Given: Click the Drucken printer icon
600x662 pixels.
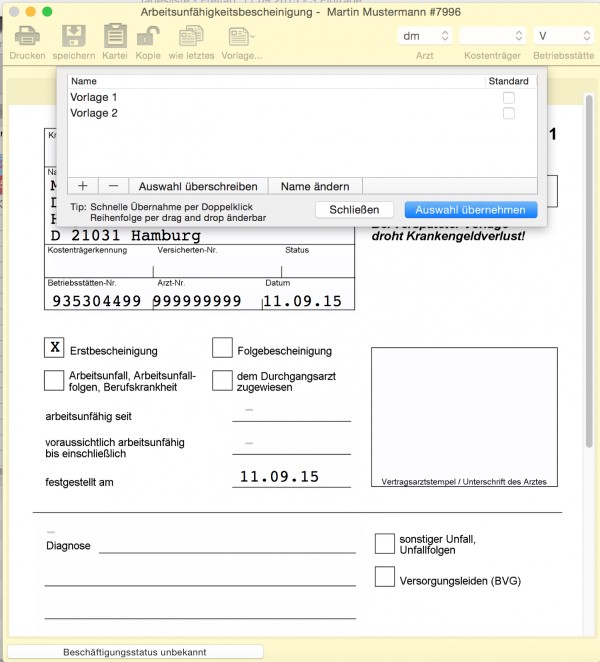Looking at the screenshot, I should click(x=27, y=36).
